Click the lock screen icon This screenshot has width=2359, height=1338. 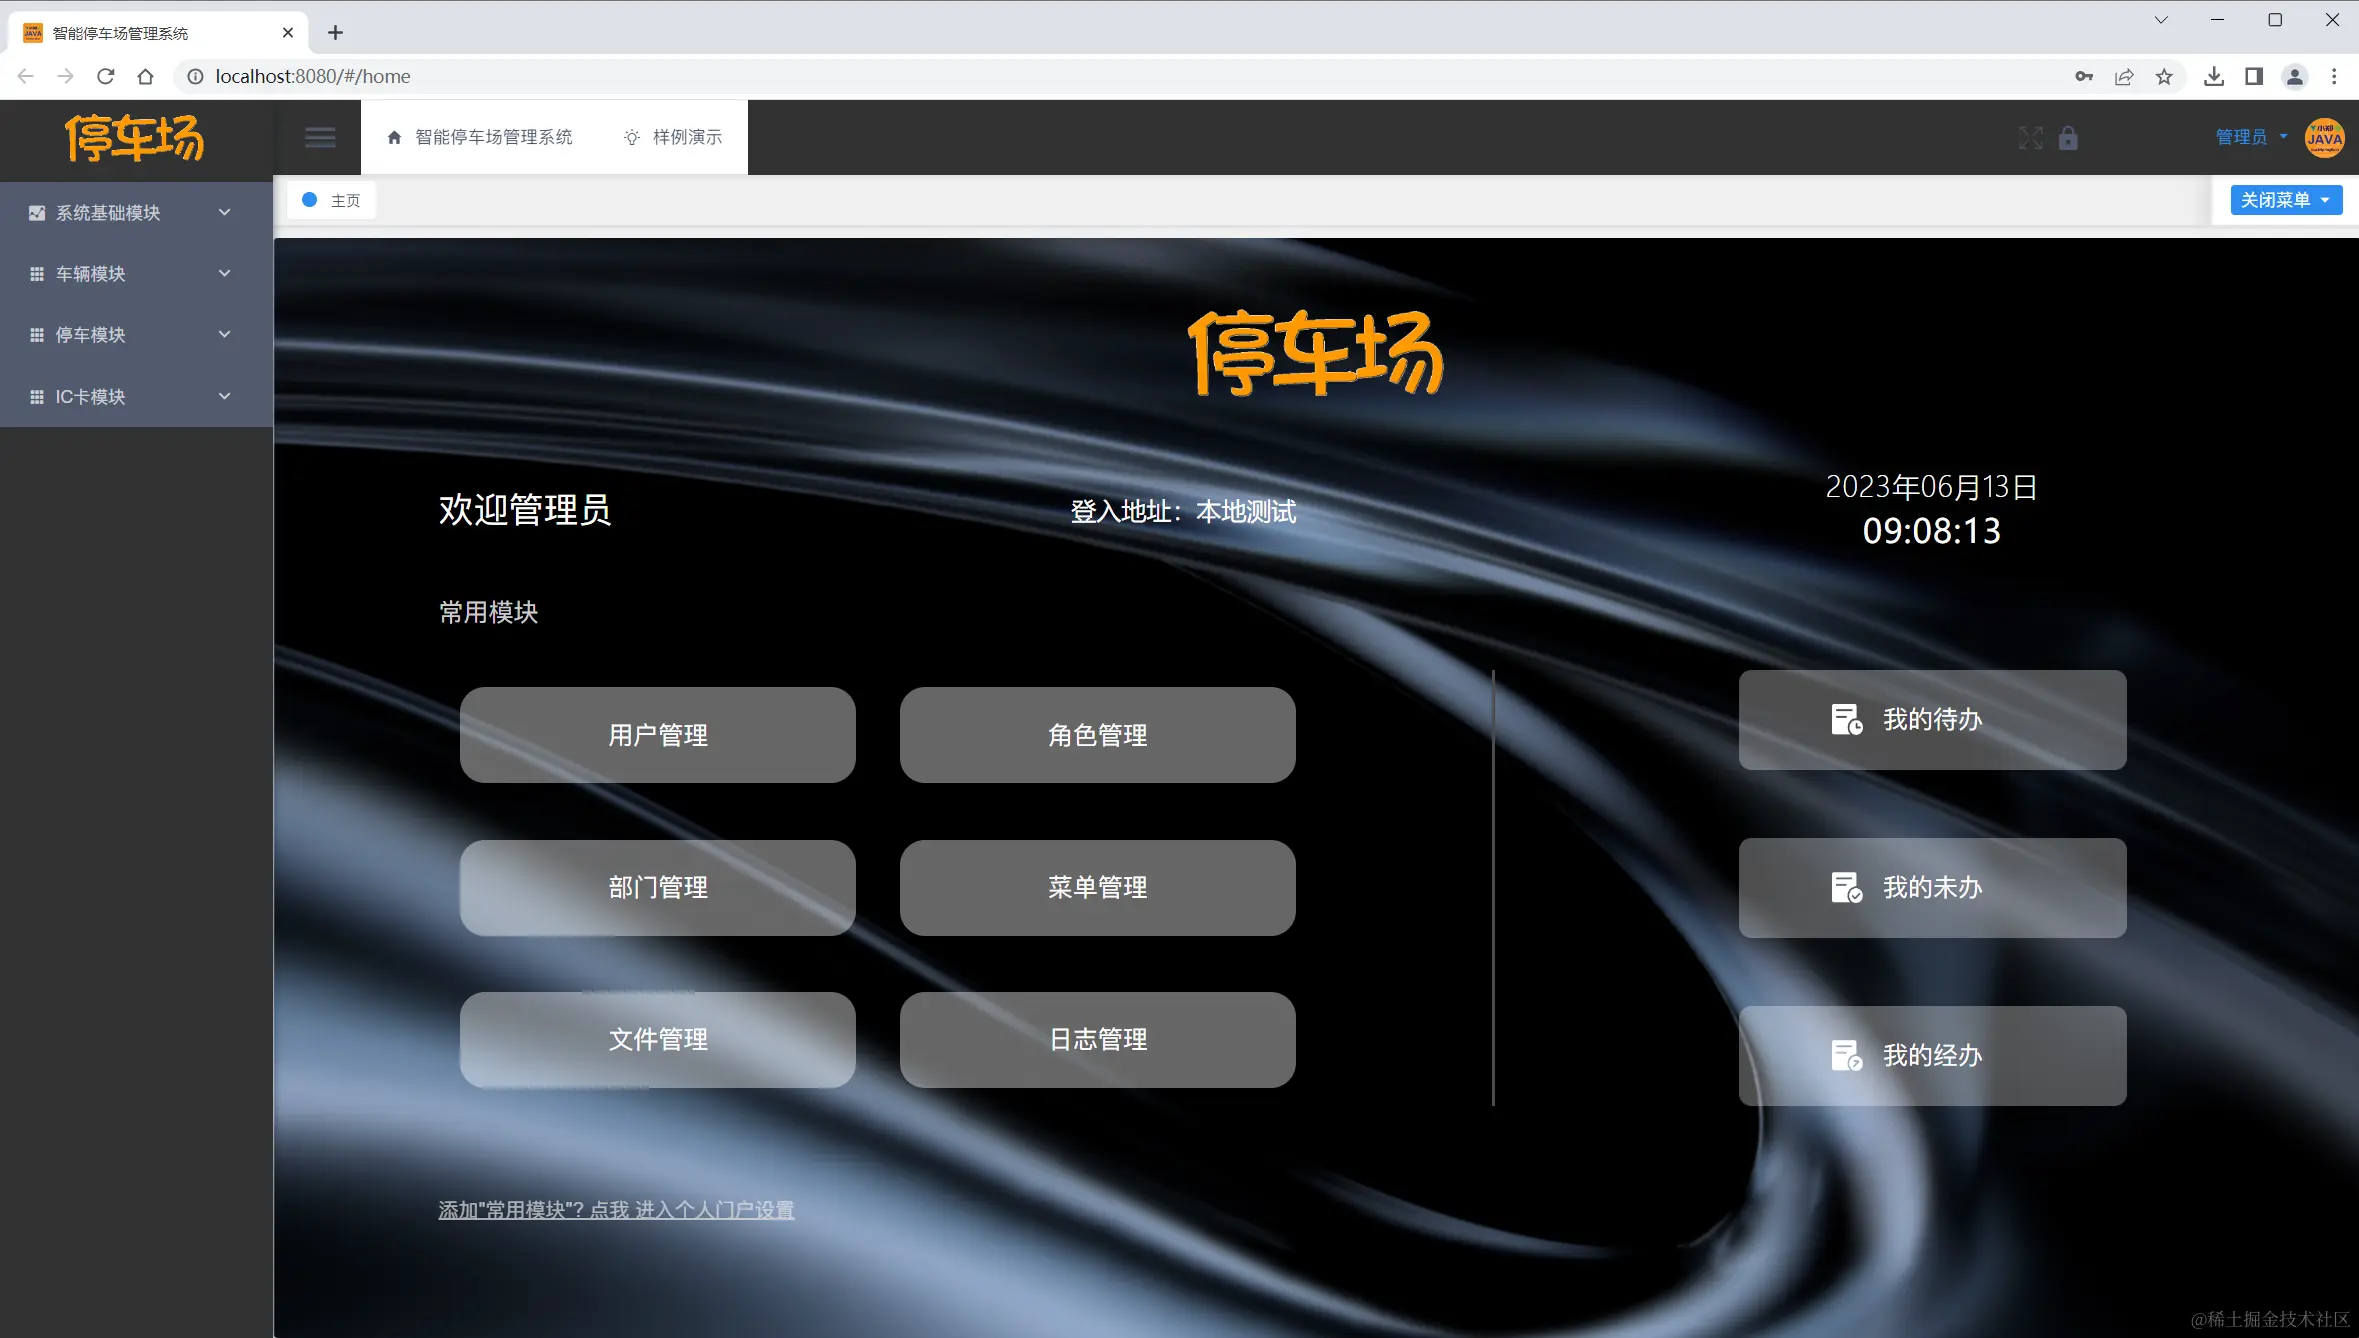click(2068, 137)
